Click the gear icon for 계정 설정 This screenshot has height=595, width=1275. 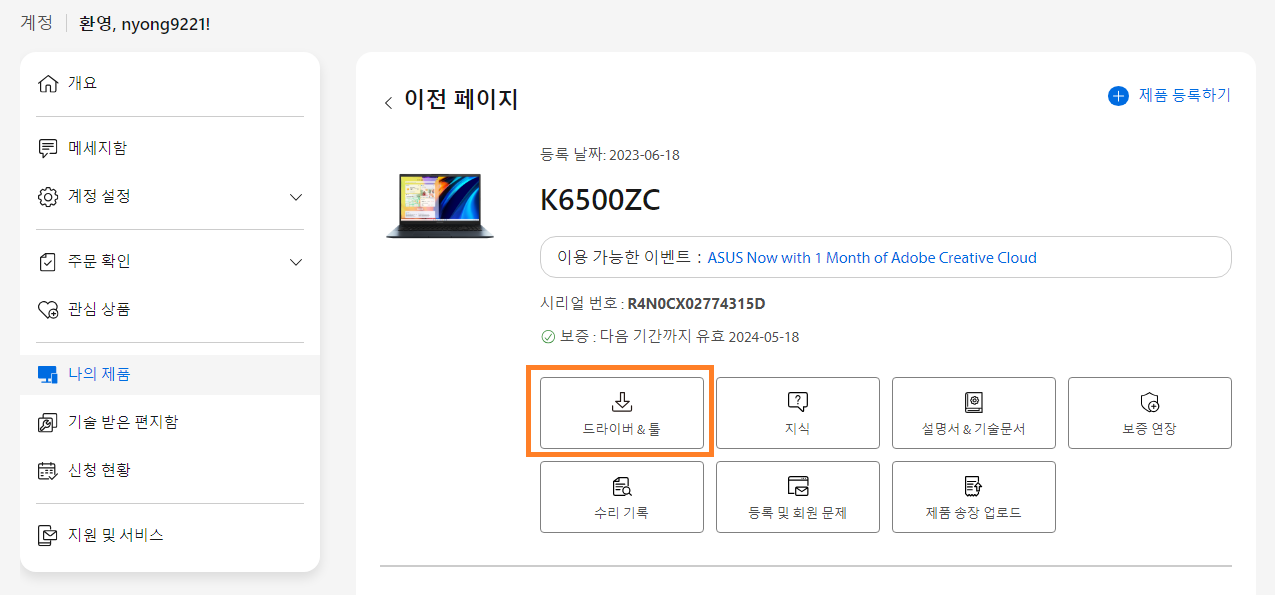pyautogui.click(x=47, y=197)
